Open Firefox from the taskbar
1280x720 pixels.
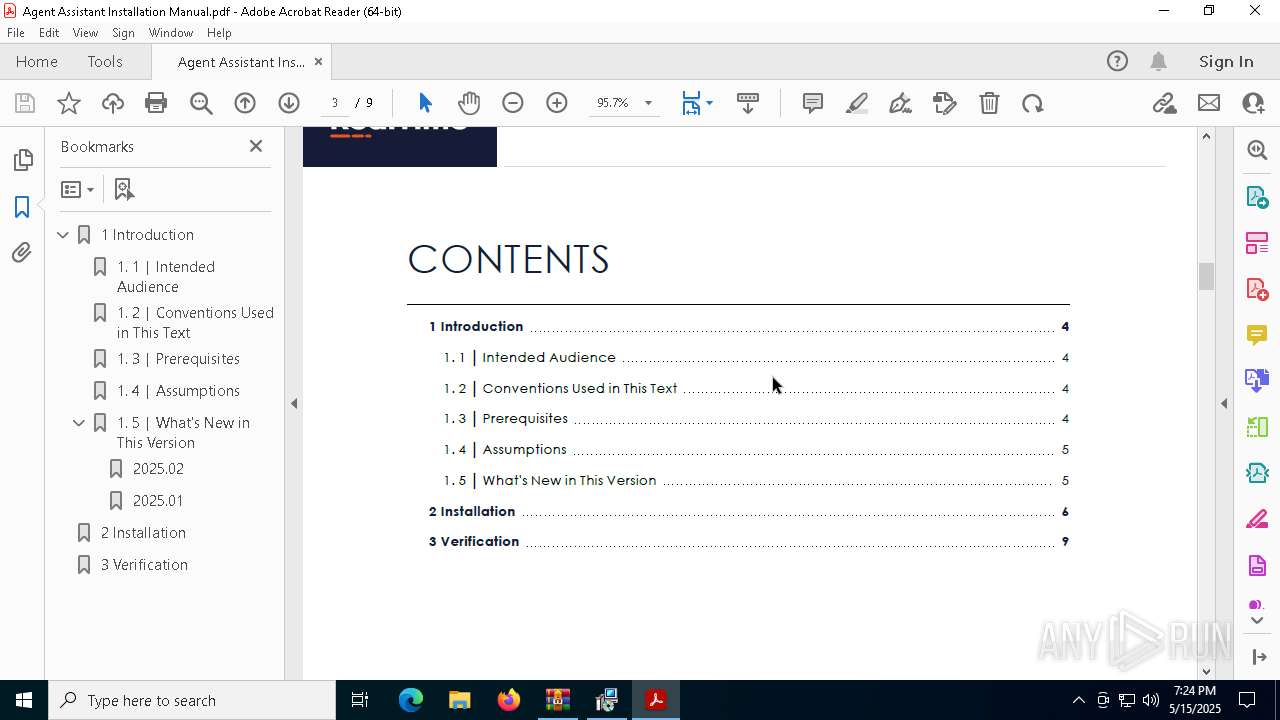click(509, 700)
